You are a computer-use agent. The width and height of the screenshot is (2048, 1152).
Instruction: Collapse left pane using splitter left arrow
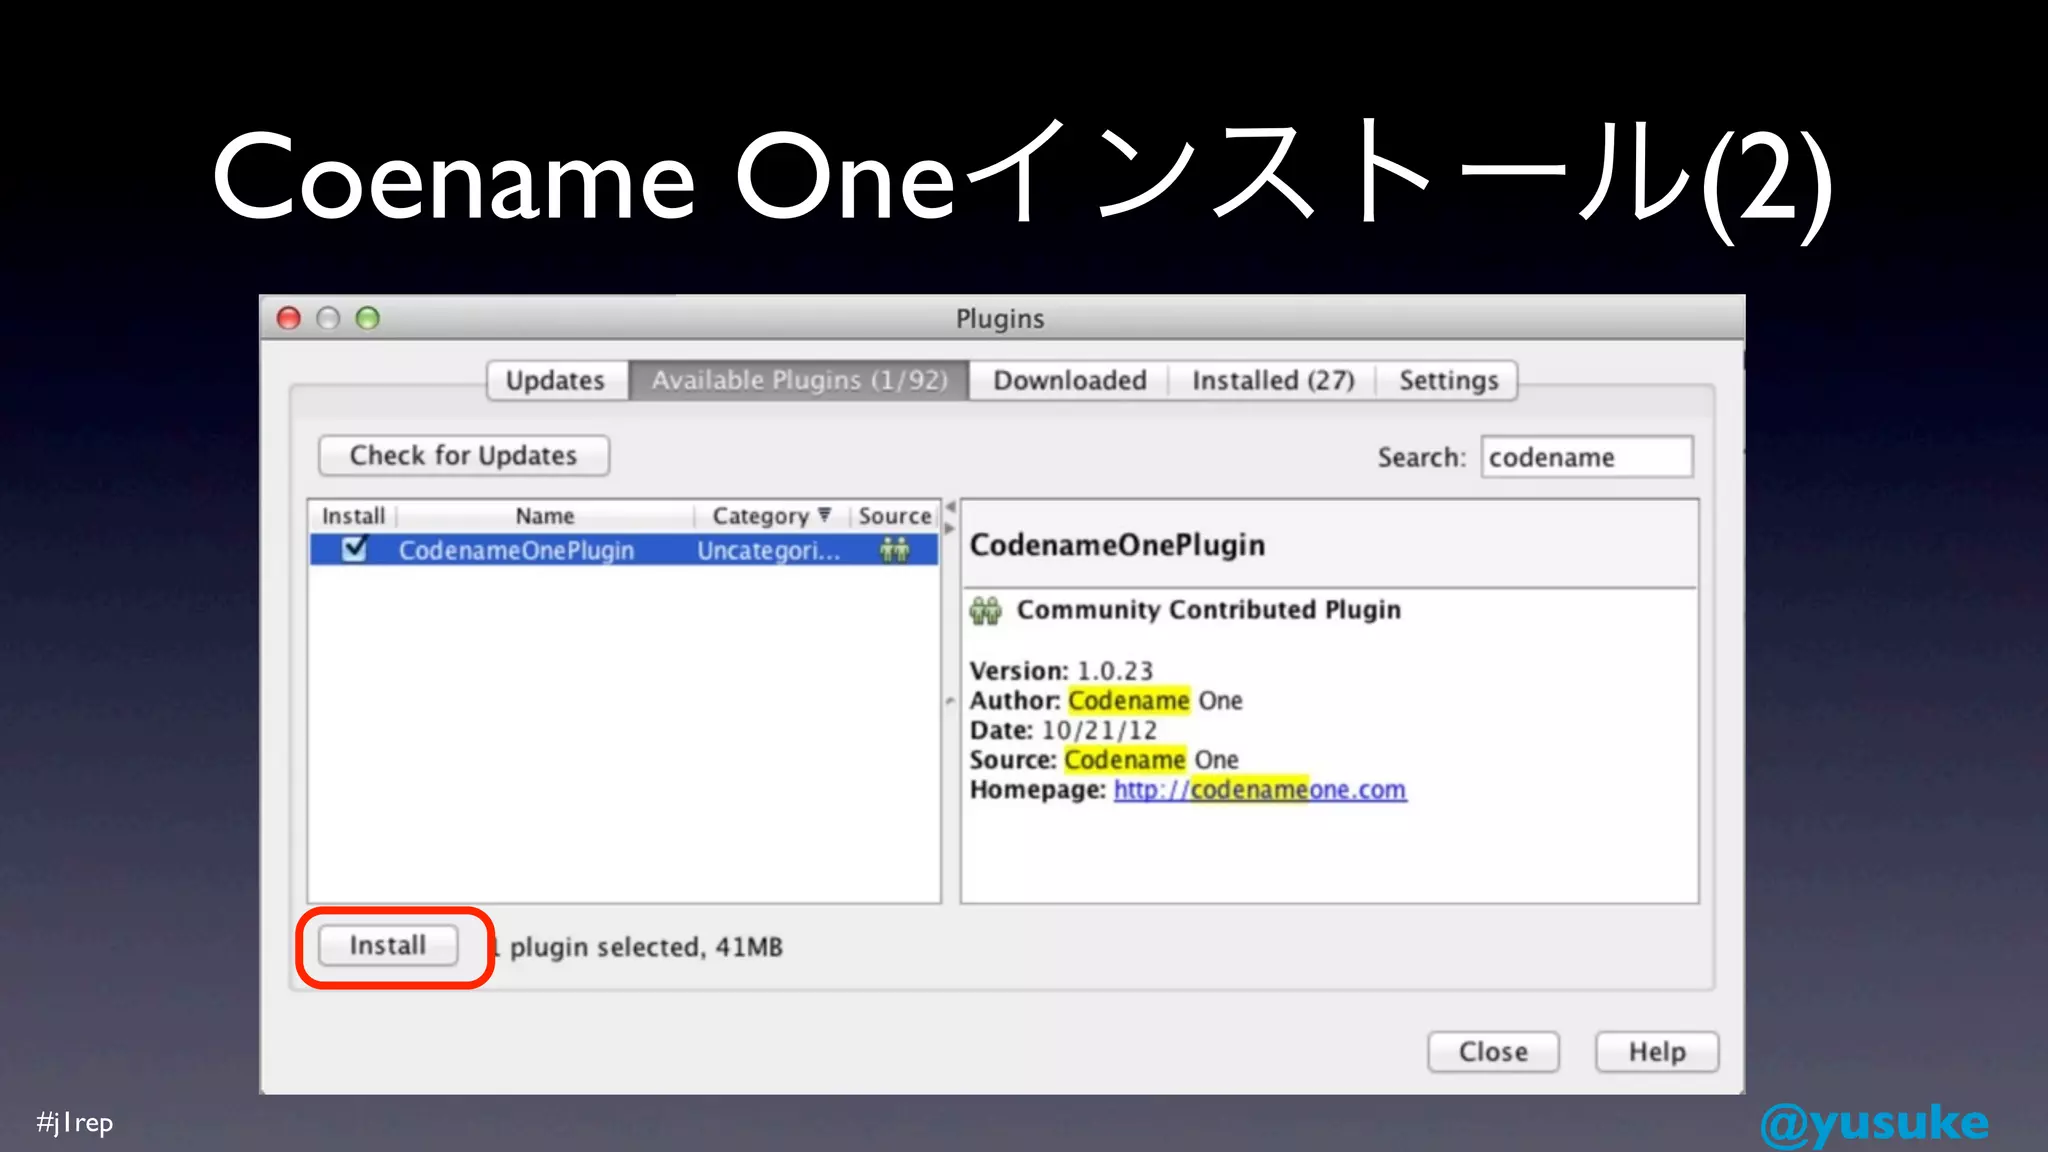[x=950, y=507]
